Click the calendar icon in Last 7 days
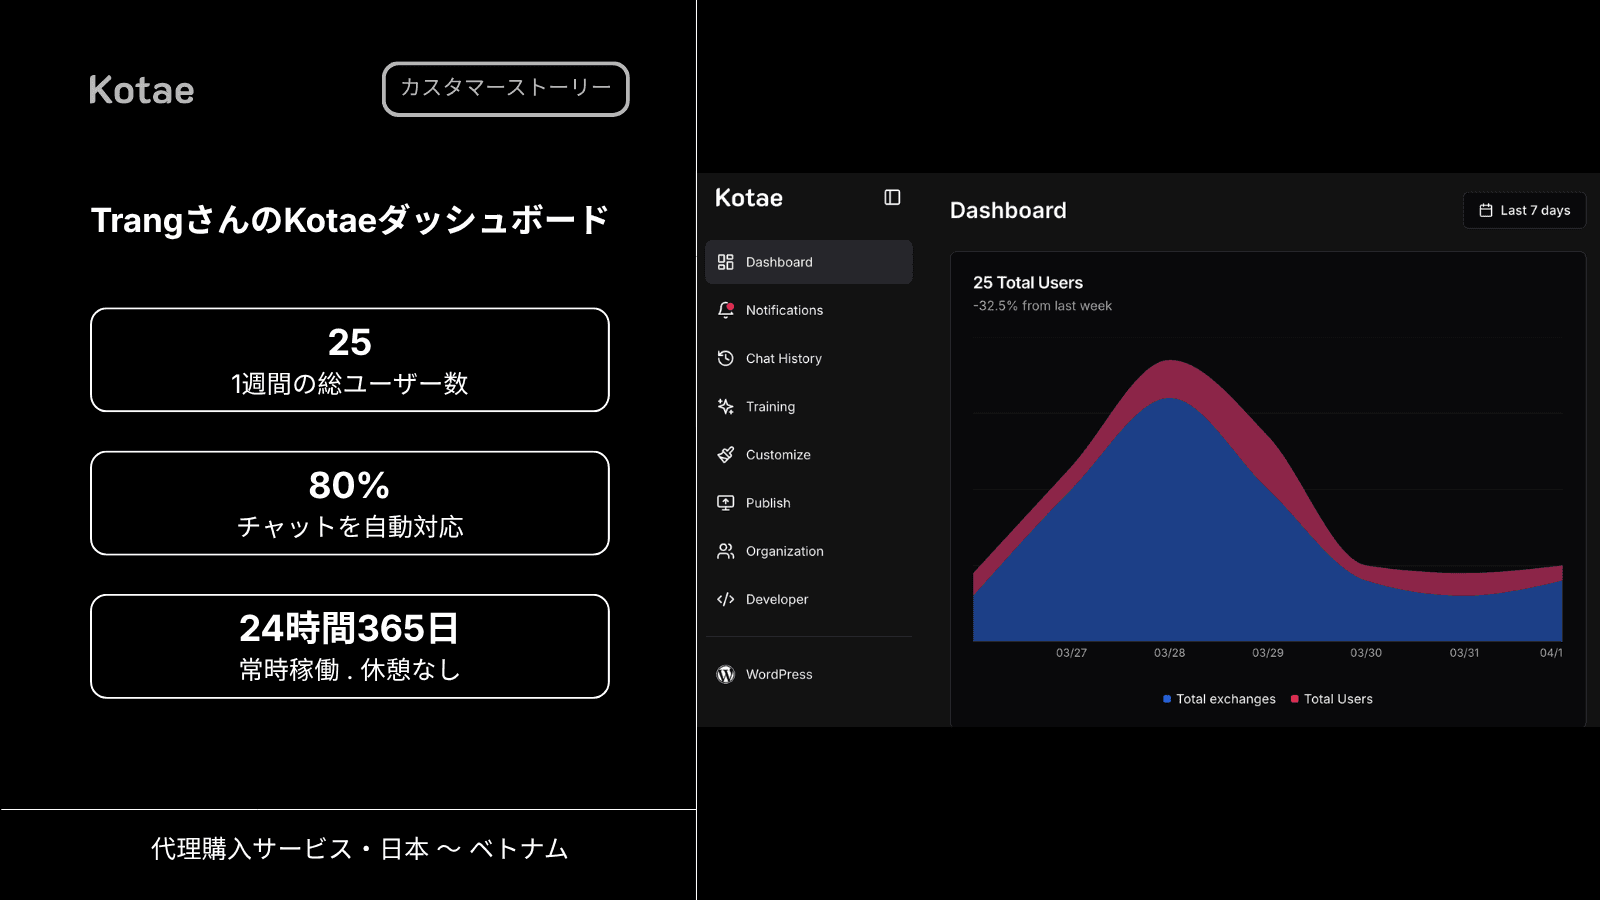1600x900 pixels. click(1486, 210)
